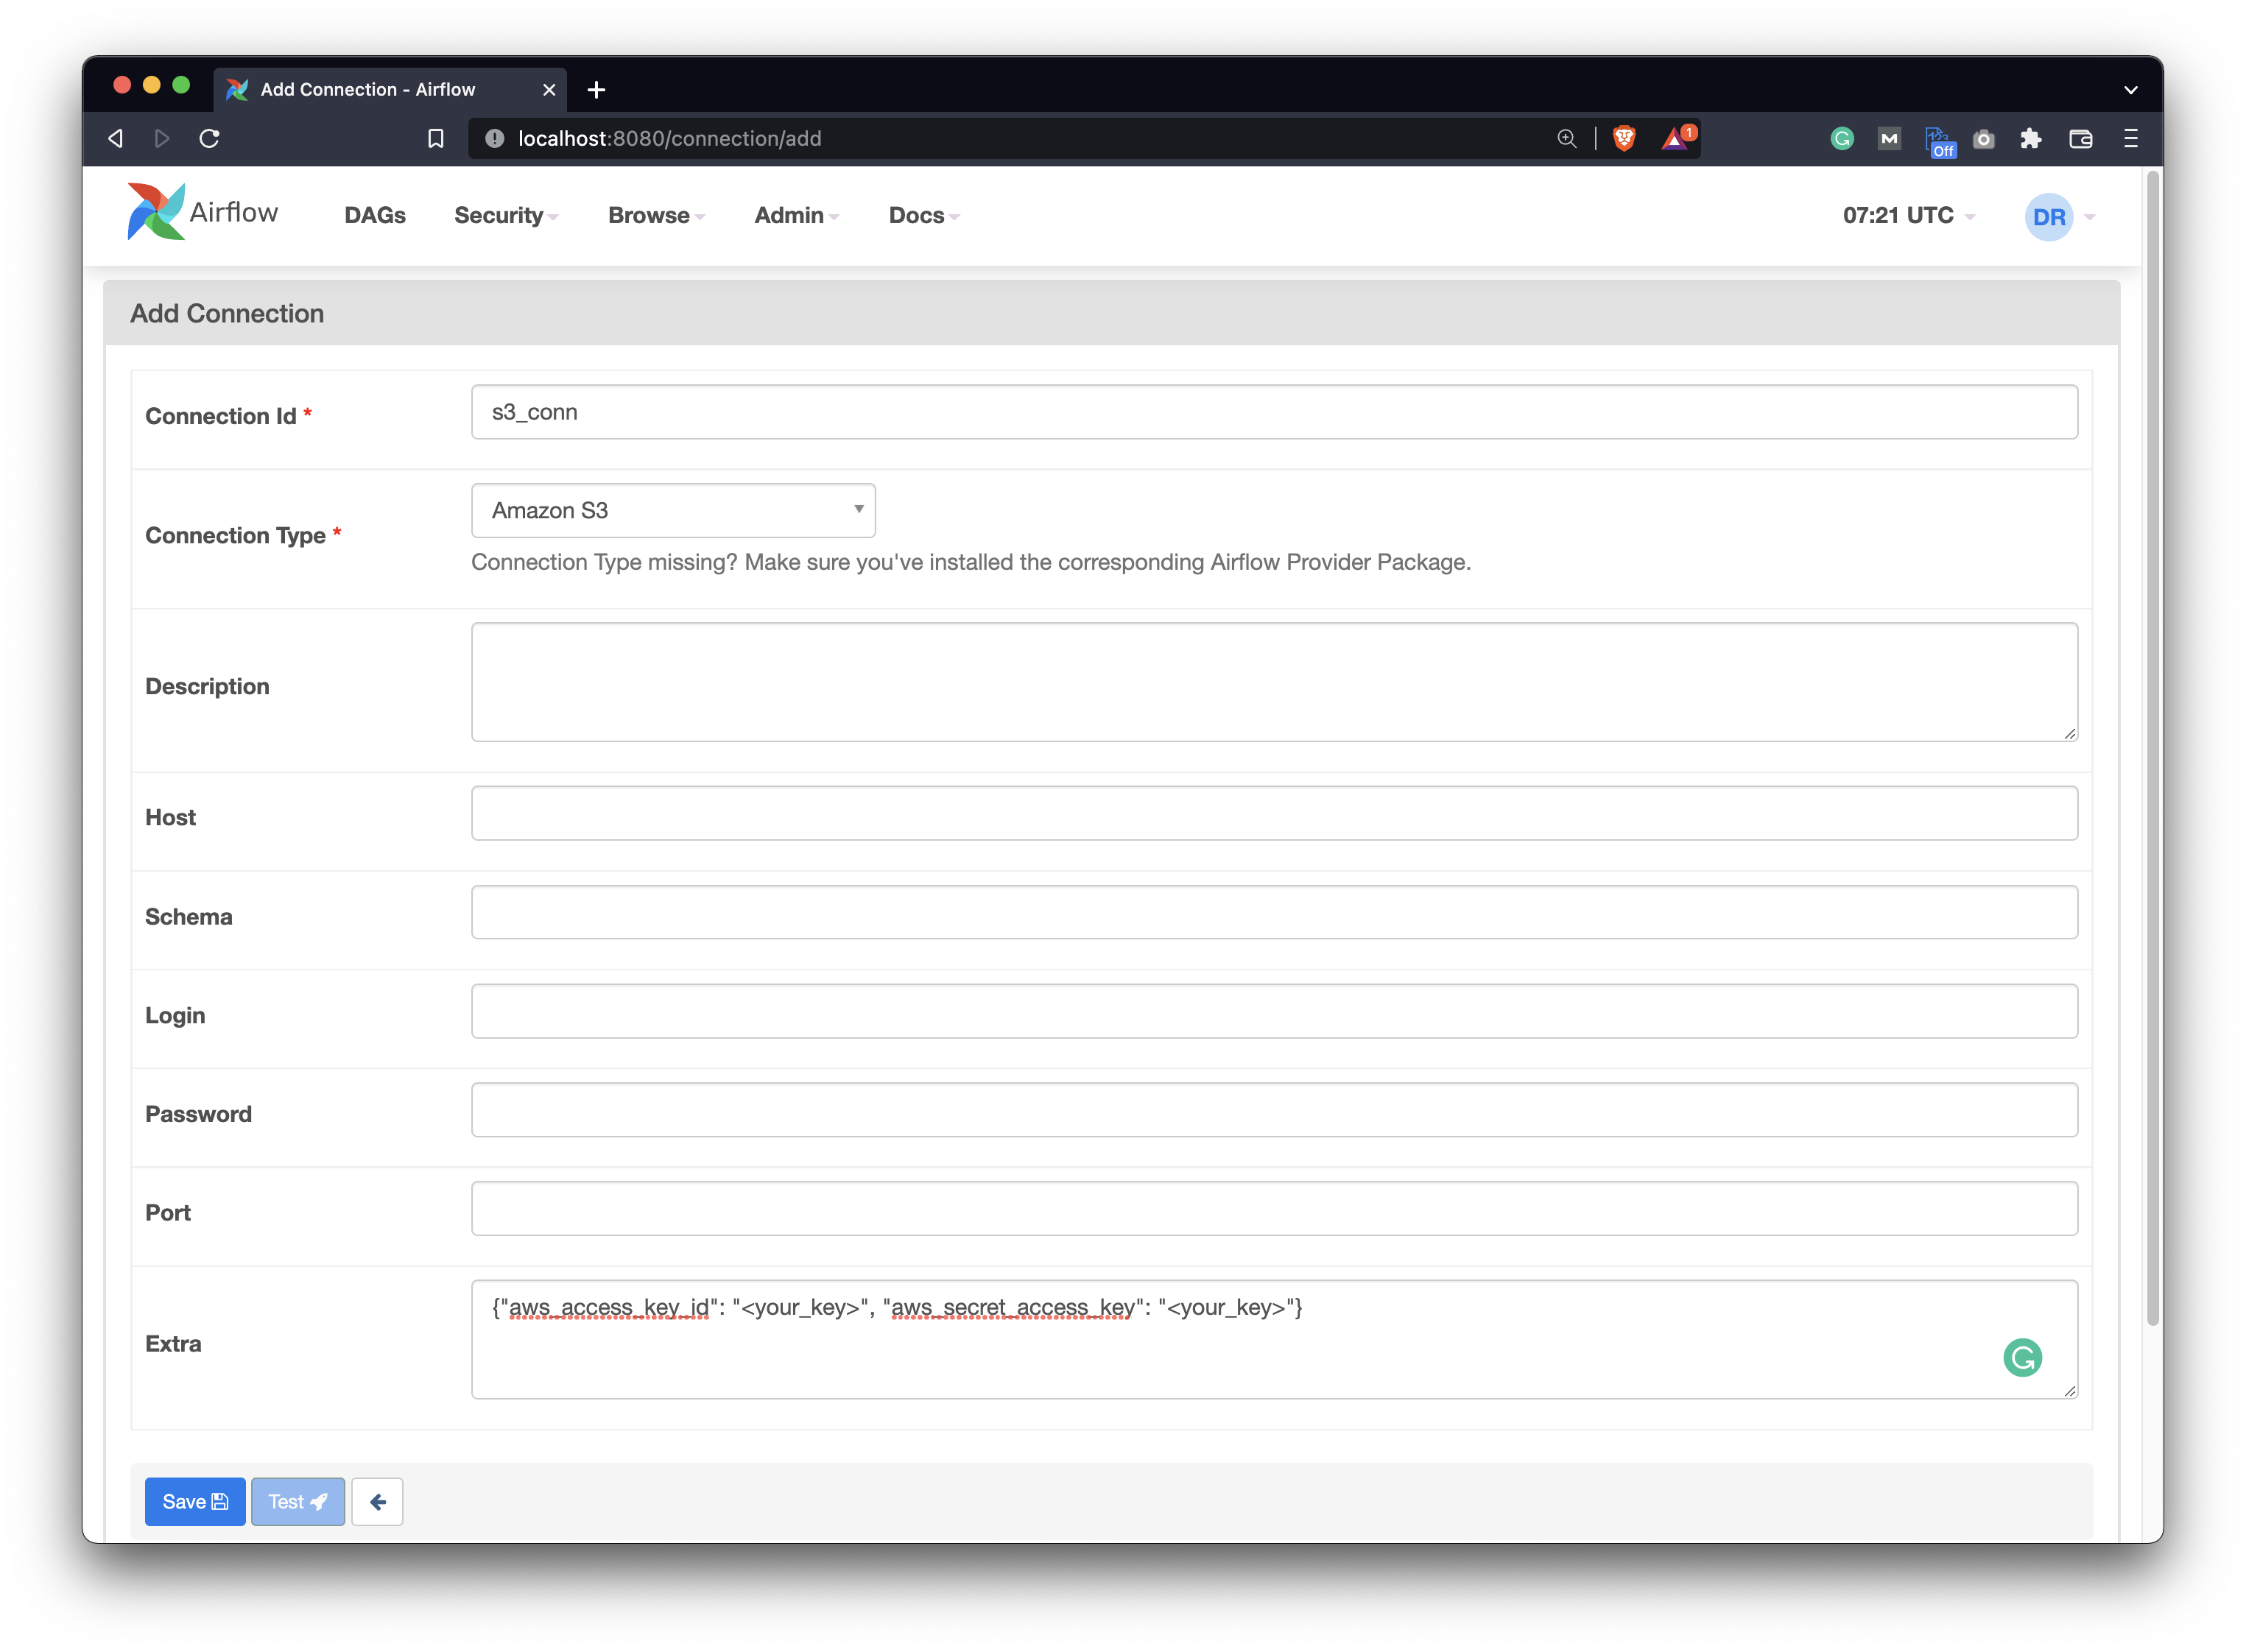This screenshot has width=2246, height=1652.
Task: Go to the DAGs page
Action: [375, 216]
